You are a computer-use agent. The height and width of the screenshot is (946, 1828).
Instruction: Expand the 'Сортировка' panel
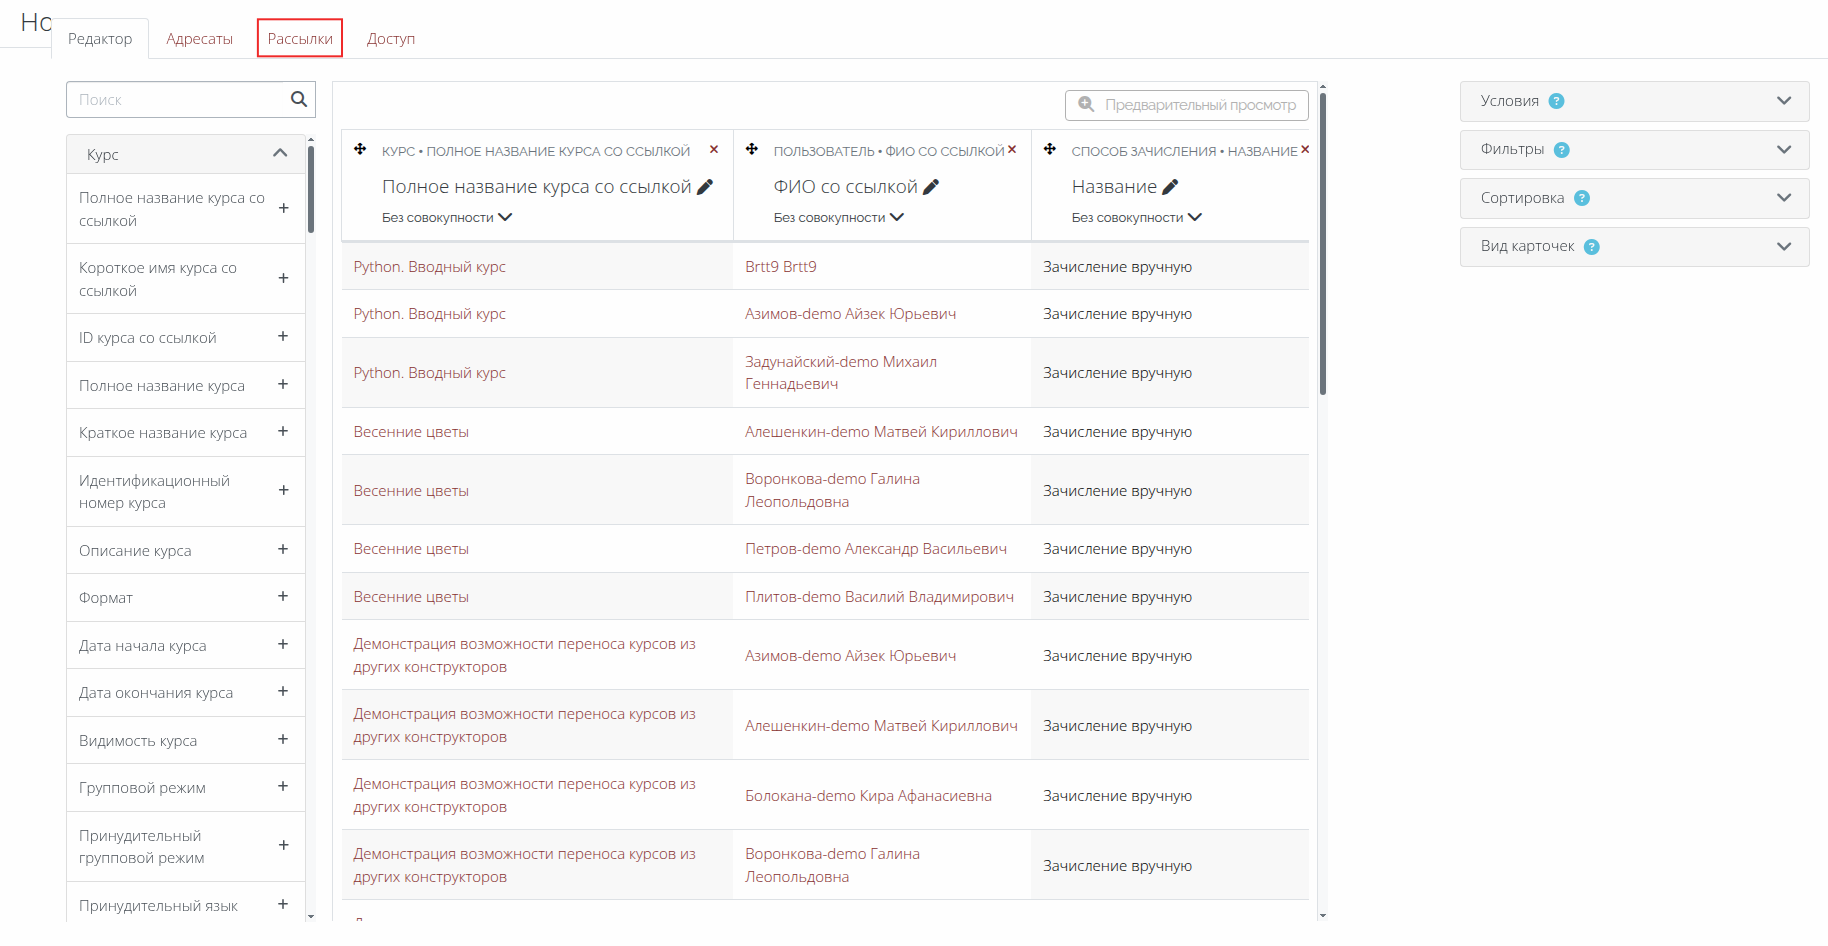[x=1783, y=198]
